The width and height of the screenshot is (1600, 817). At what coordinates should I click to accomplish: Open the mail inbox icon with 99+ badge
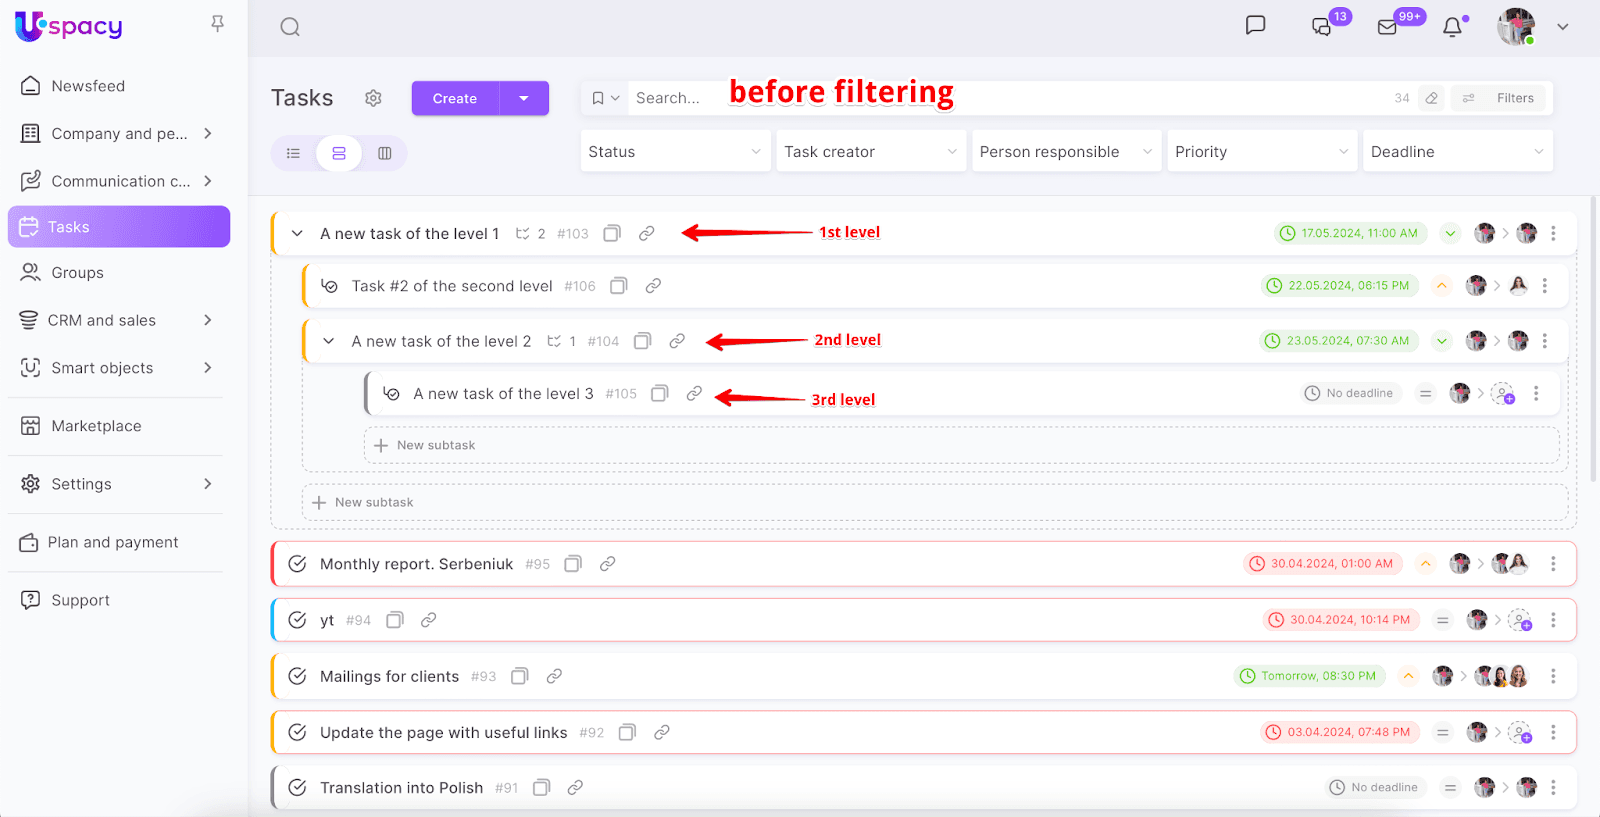click(1387, 27)
